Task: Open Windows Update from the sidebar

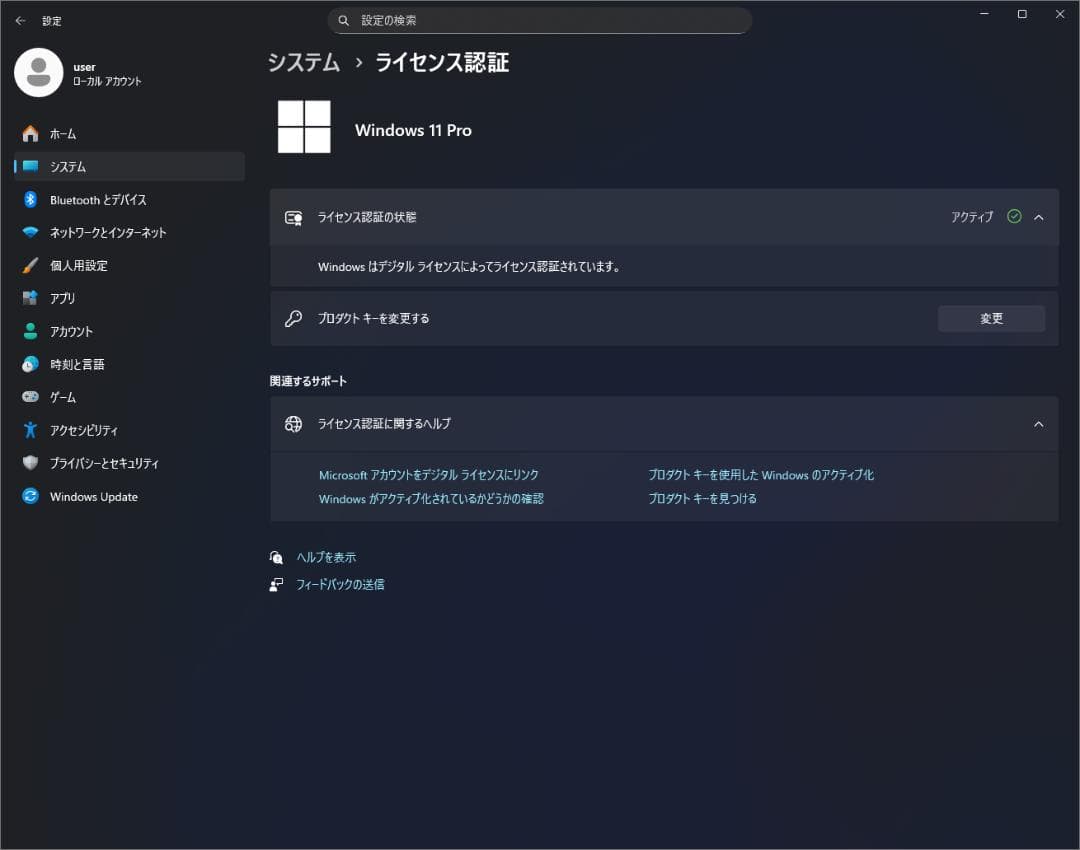Action: coord(92,496)
